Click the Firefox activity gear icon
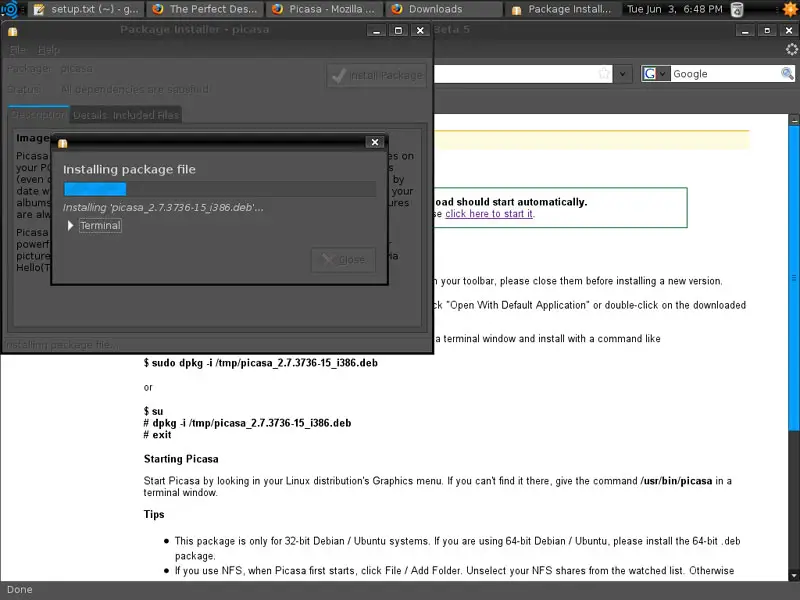 point(791,49)
